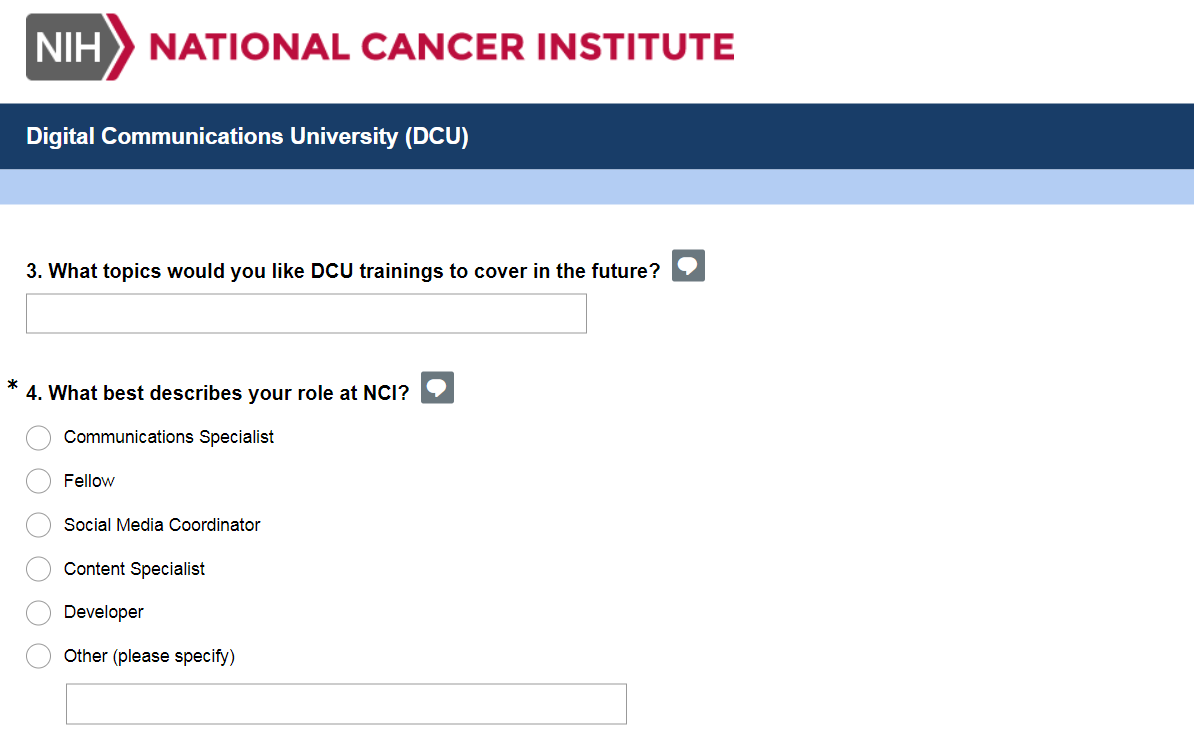Open the comment icon beside question 4
The height and width of the screenshot is (746, 1194).
[x=437, y=388]
